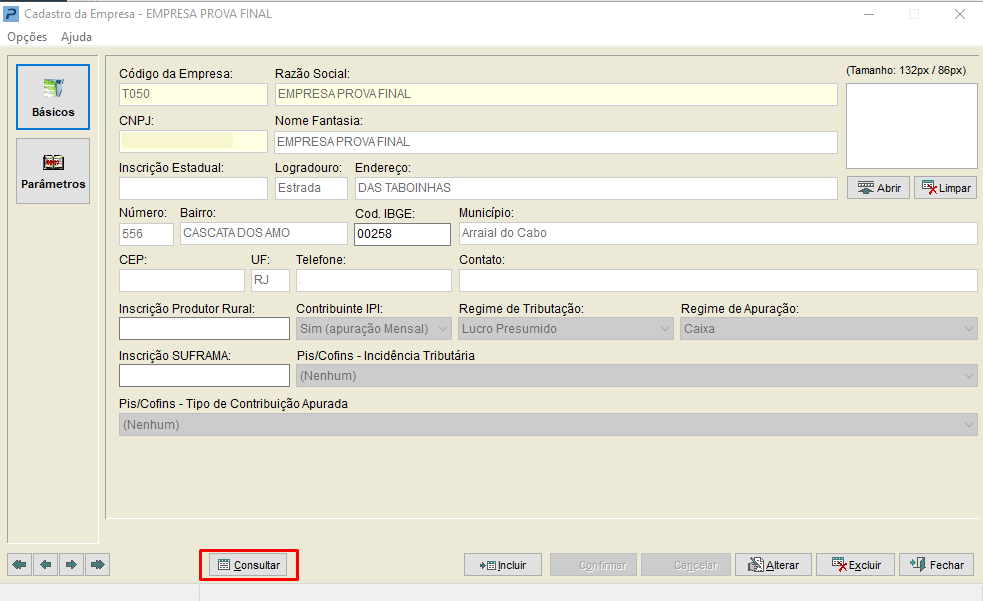Viewport: 983px width, 601px height.
Task: Go to first record arrow
Action: [19, 565]
